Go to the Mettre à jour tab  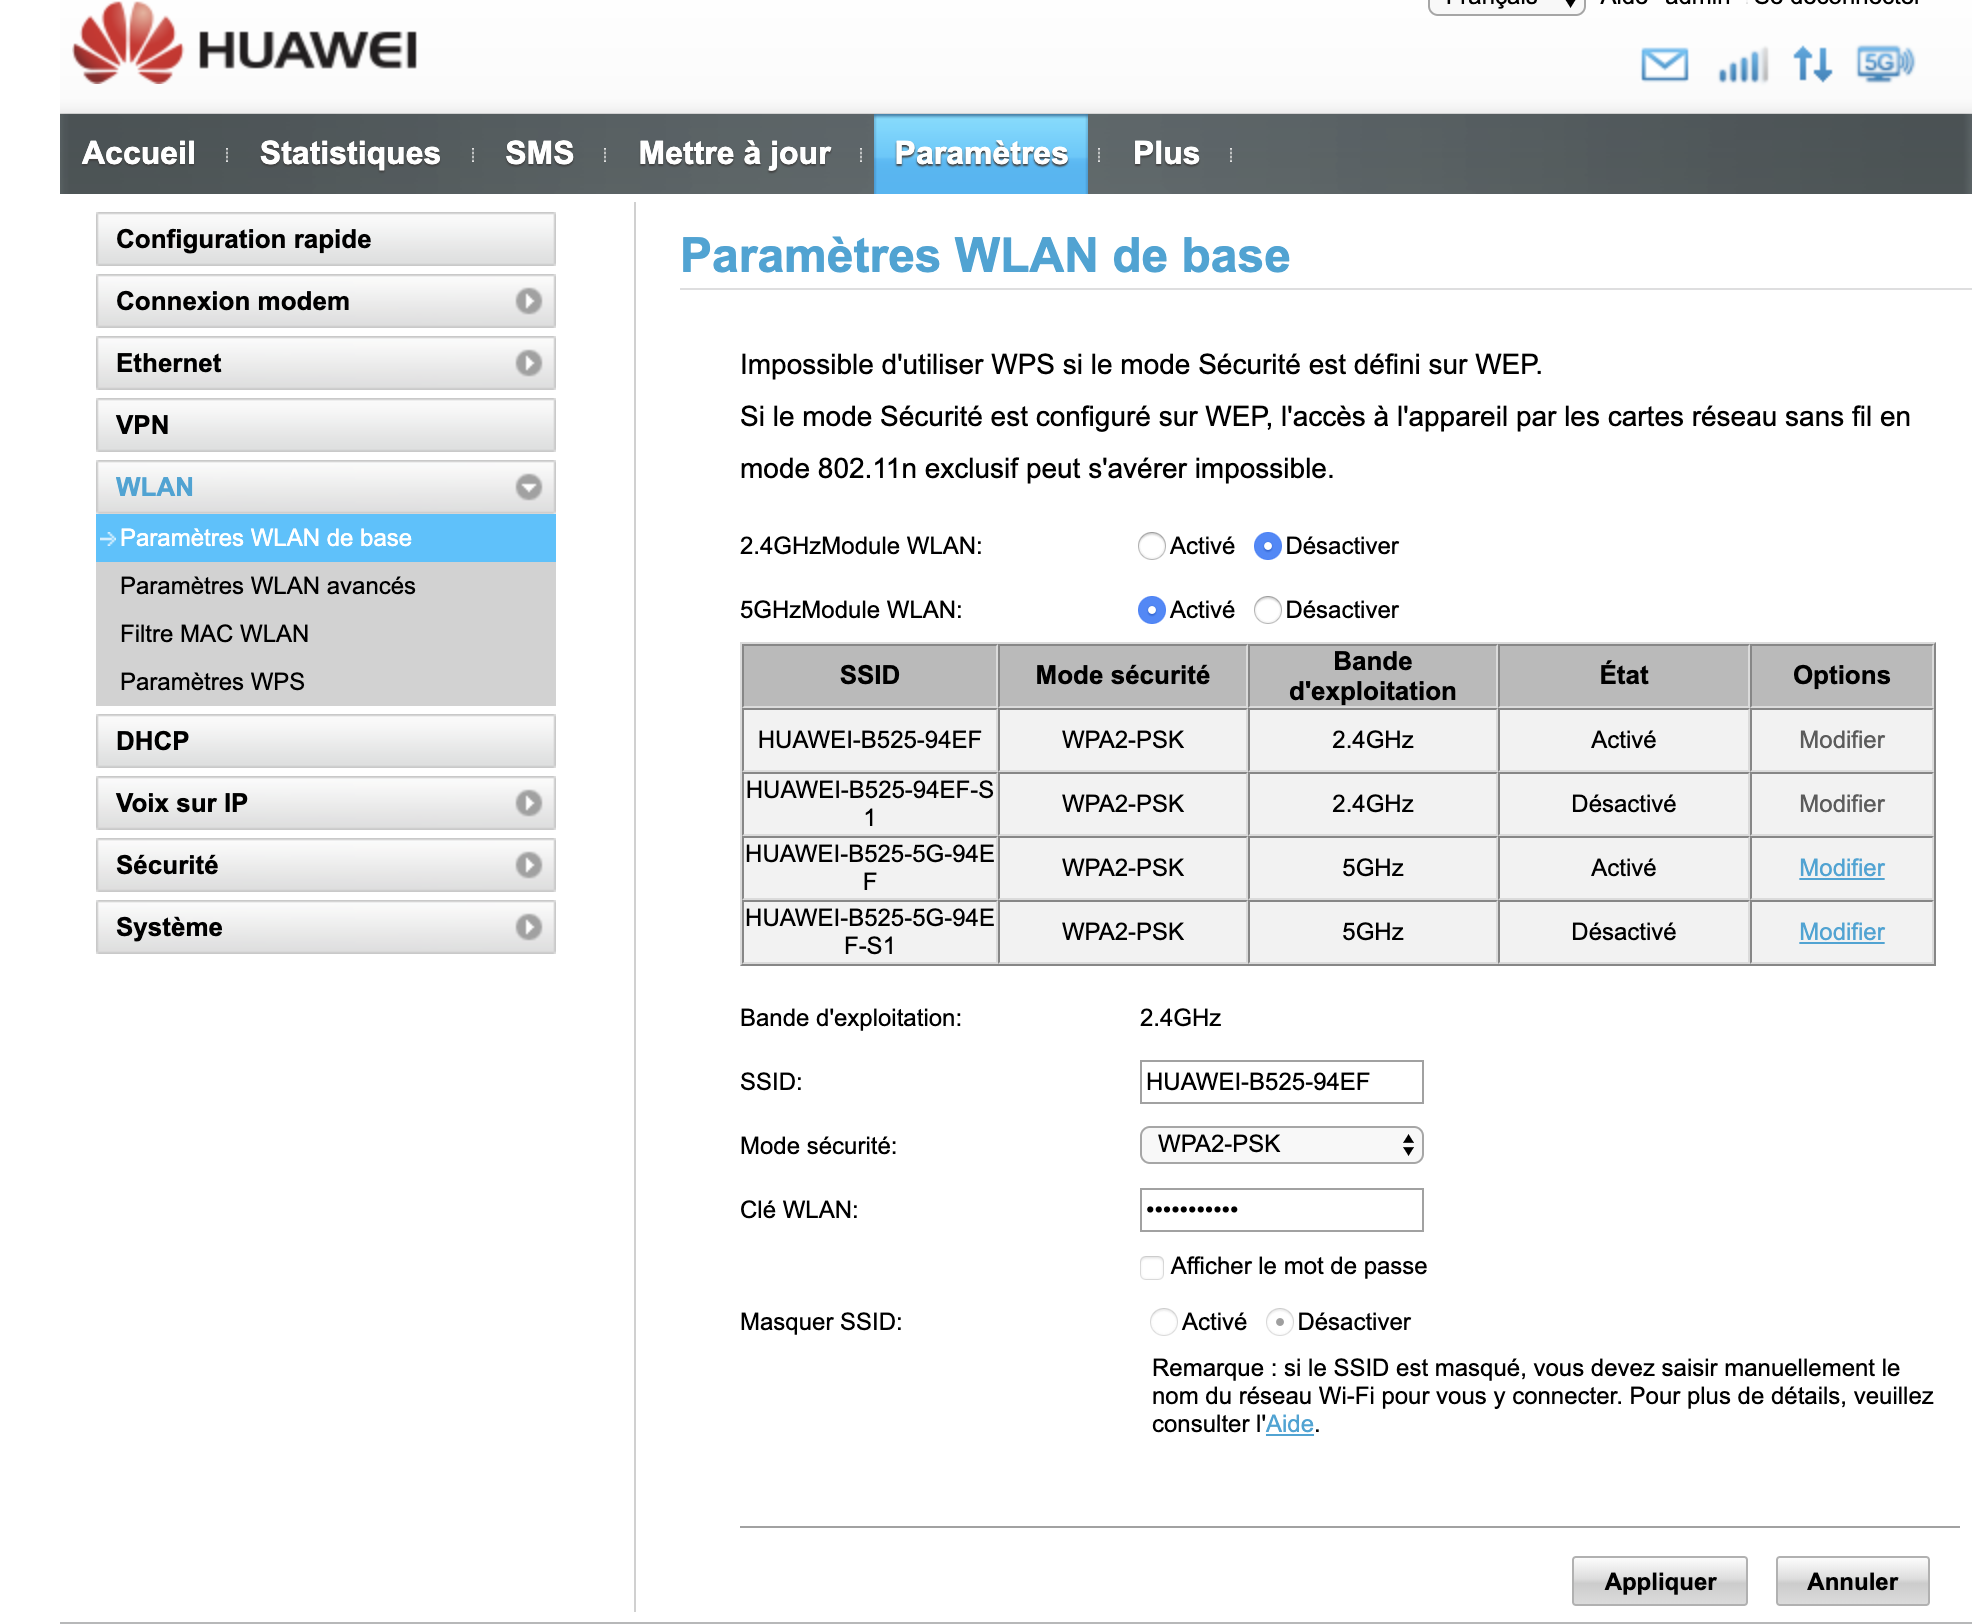pyautogui.click(x=734, y=153)
